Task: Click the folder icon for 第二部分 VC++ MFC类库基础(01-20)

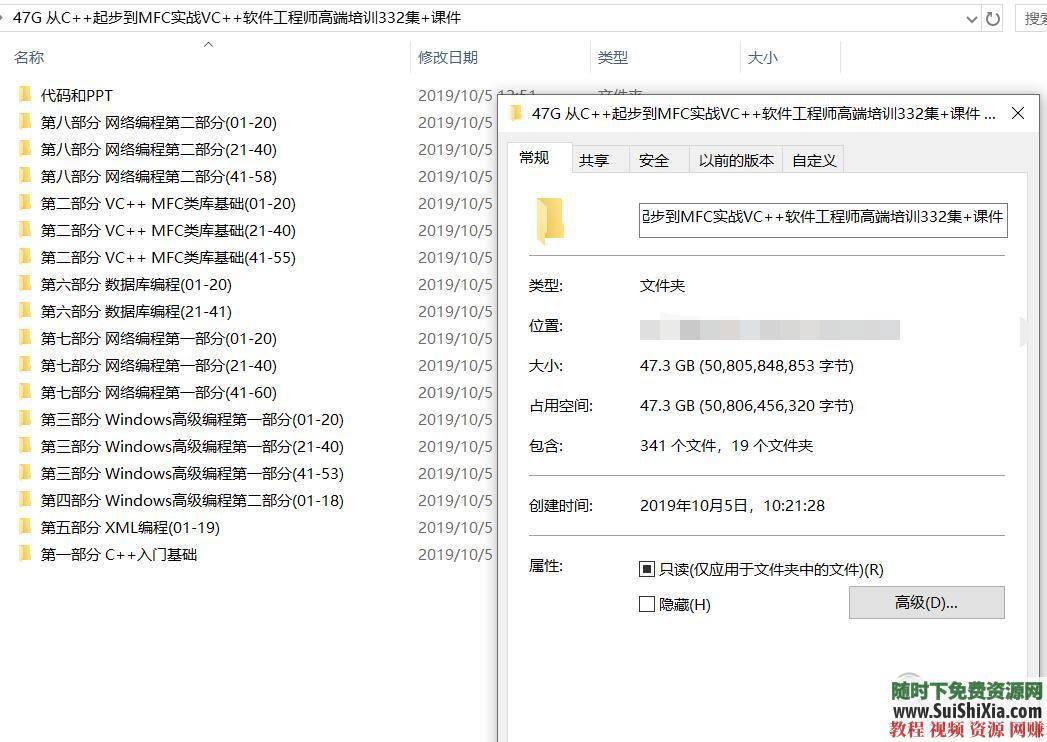Action: (27, 203)
